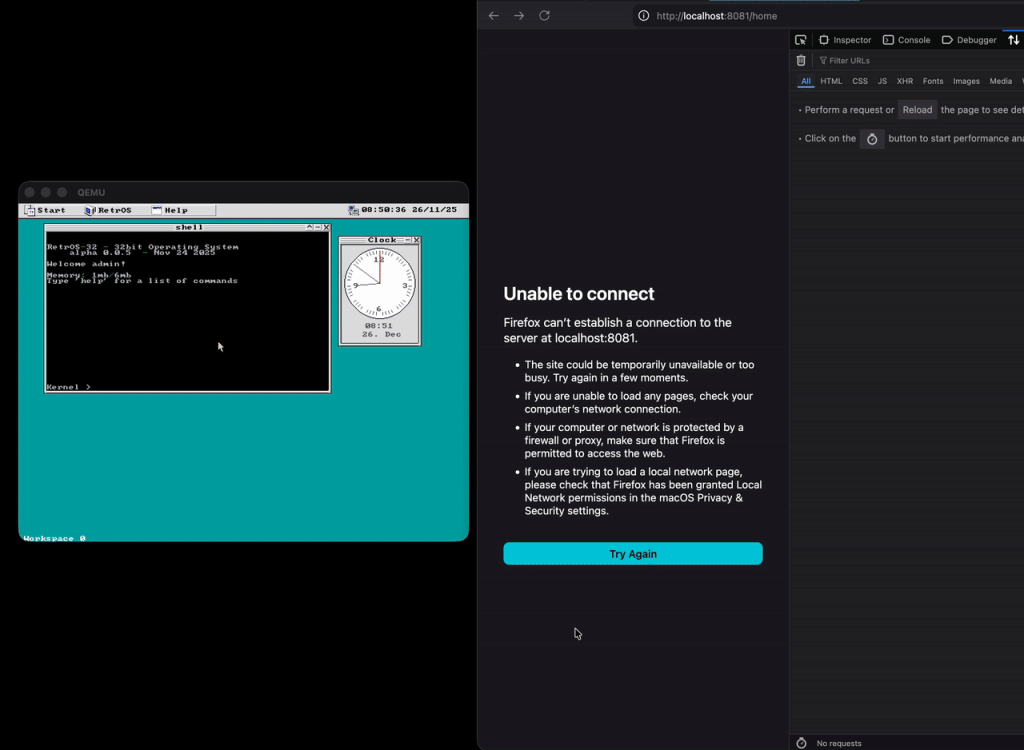1024x750 pixels.
Task: Select the Images request filter
Action: coord(965,81)
